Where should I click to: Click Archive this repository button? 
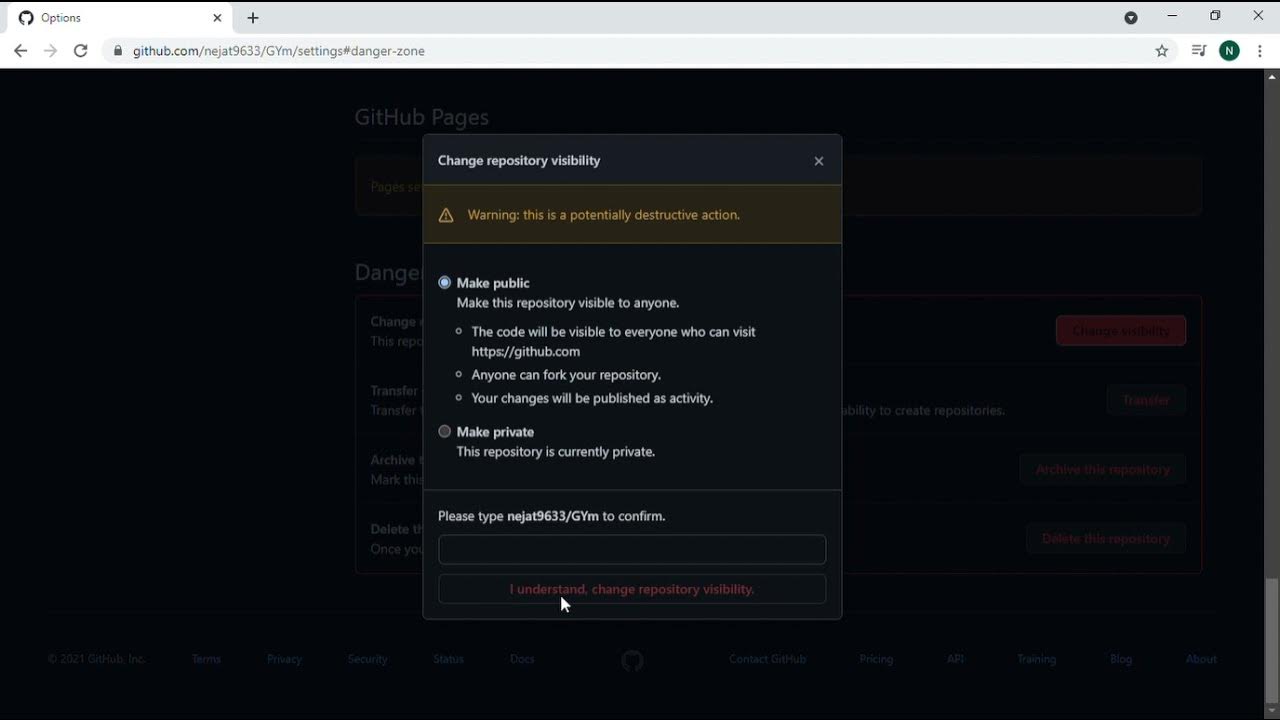pos(1103,469)
